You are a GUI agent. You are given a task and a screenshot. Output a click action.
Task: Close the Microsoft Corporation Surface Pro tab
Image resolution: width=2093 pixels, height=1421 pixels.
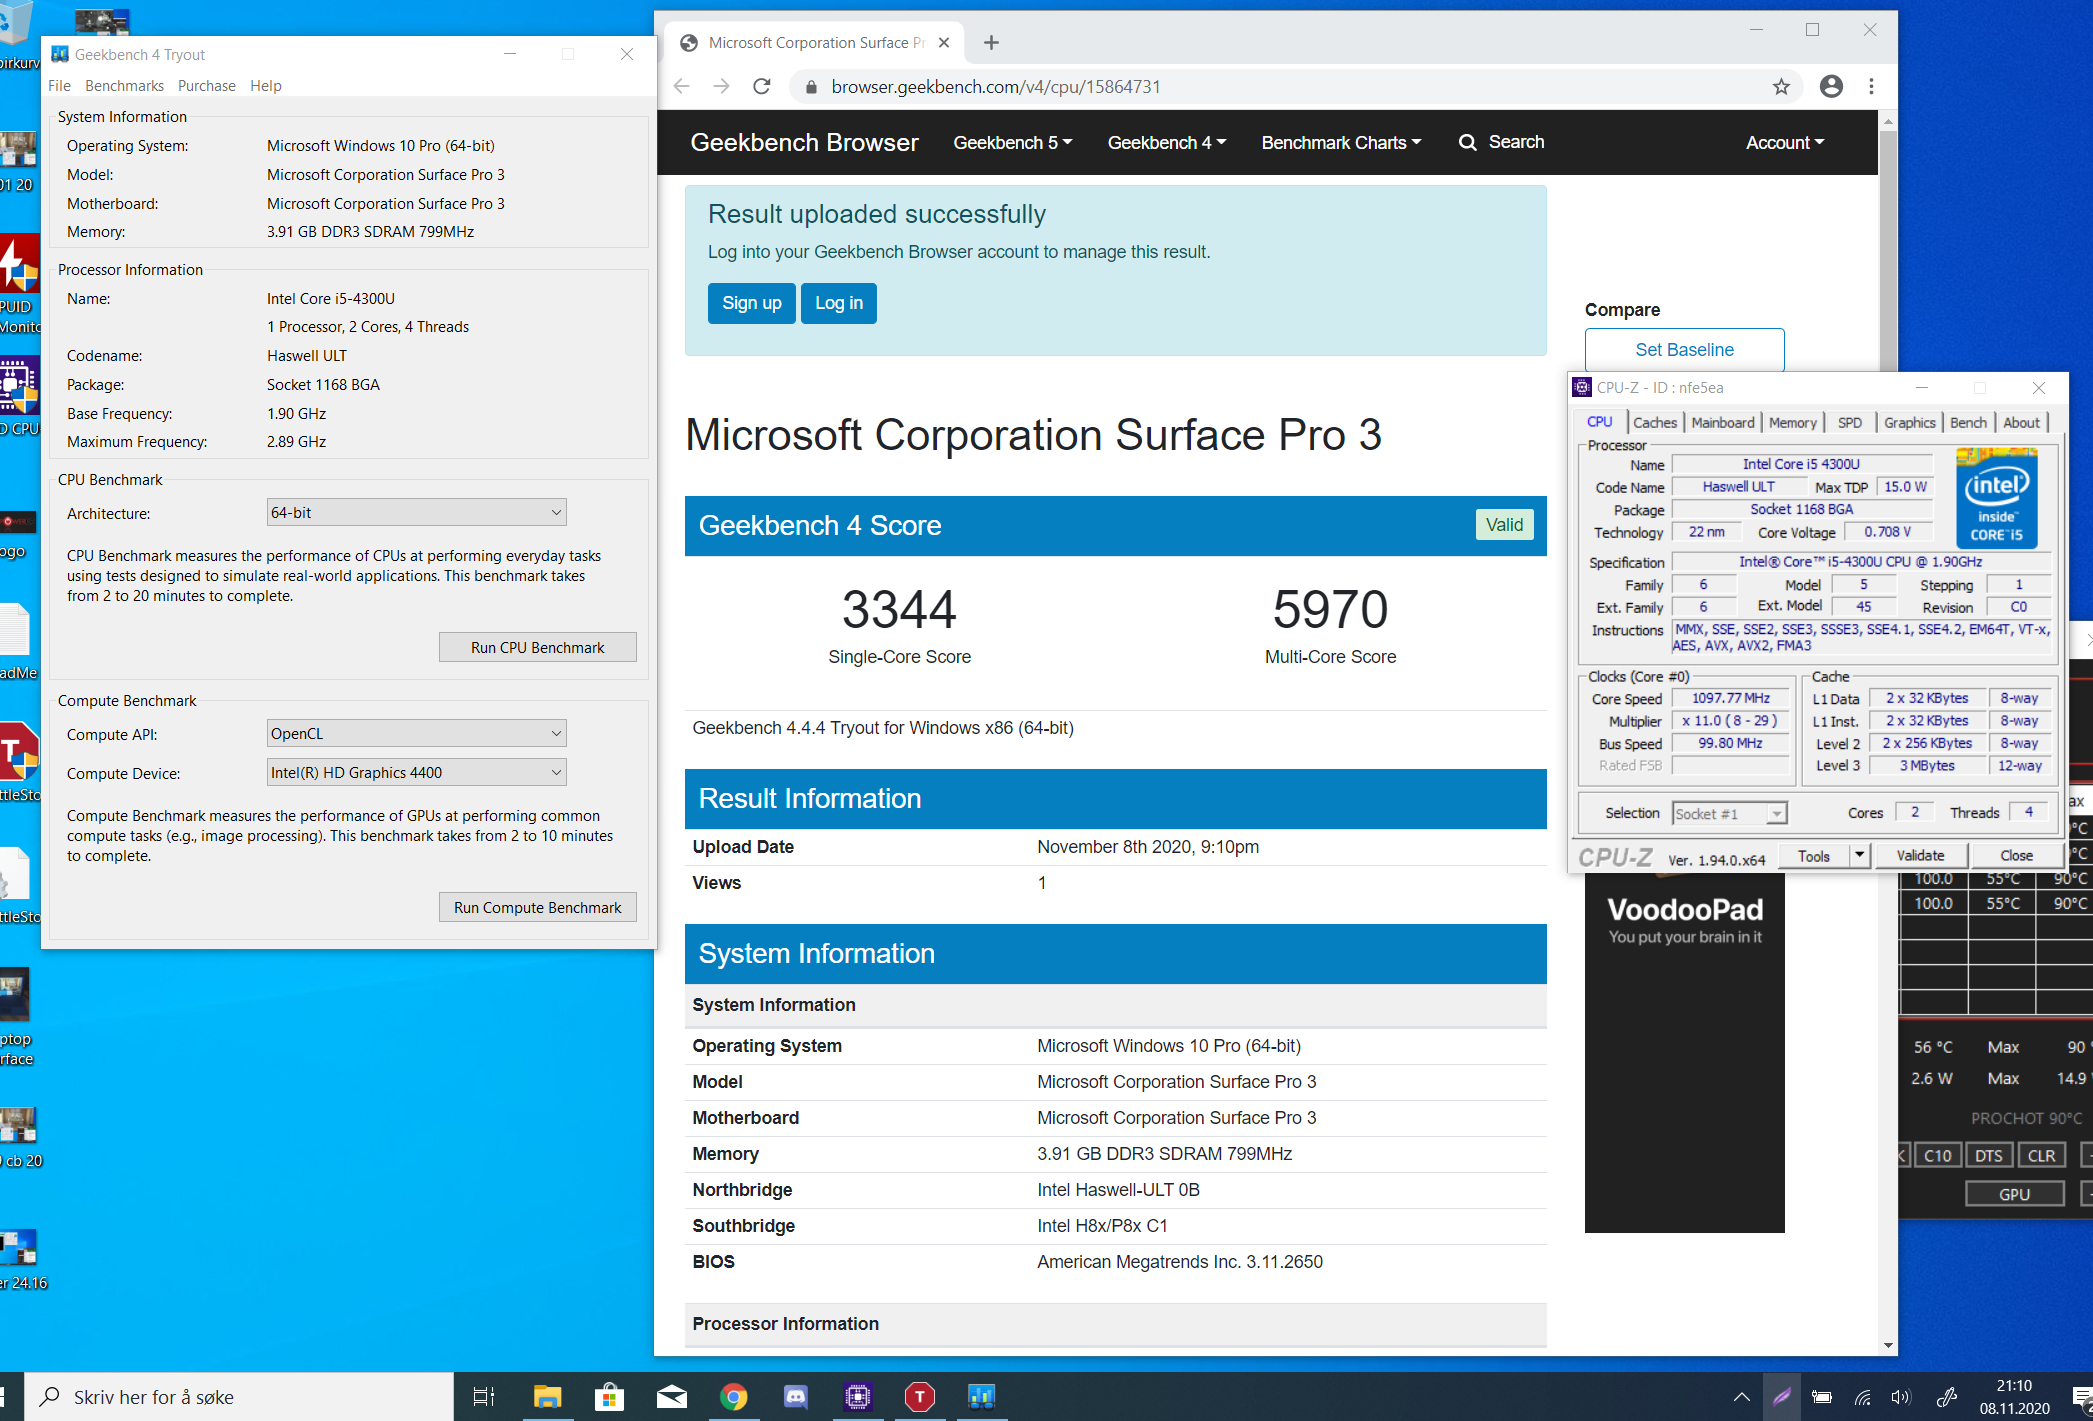pos(944,43)
